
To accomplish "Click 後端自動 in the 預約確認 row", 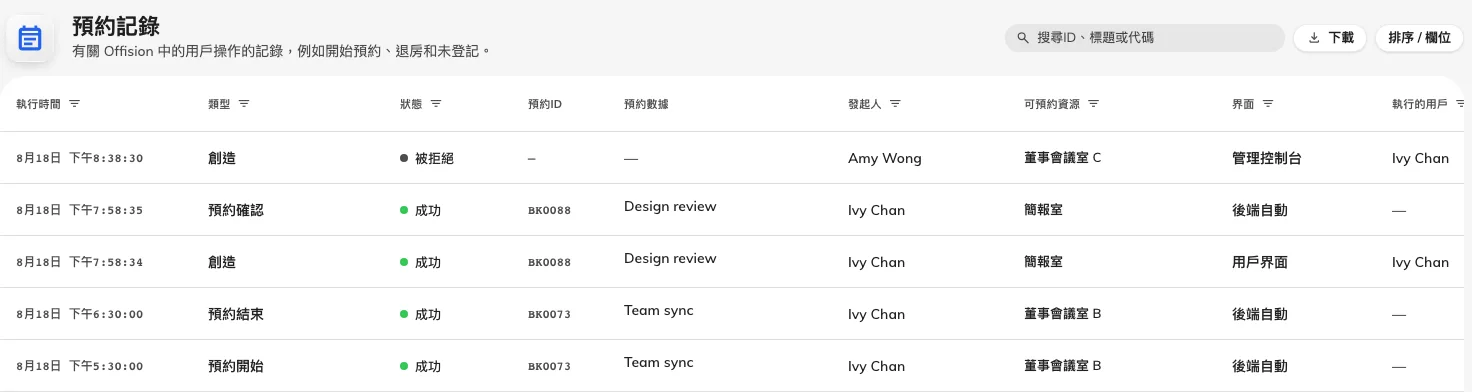I will point(1260,210).
